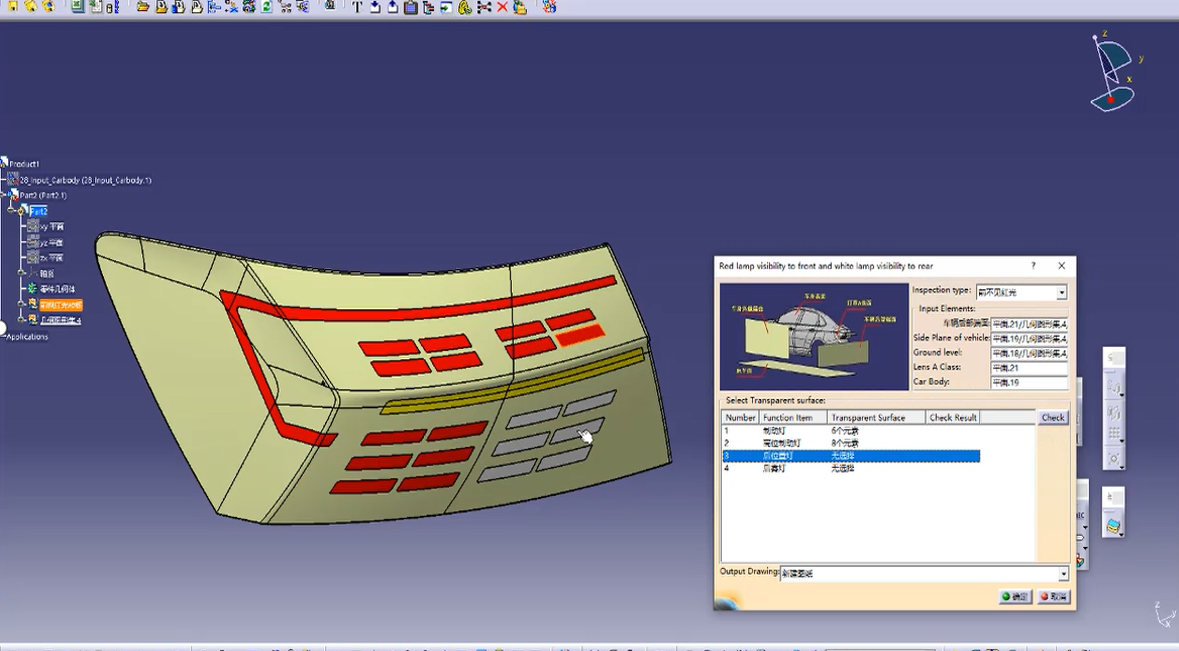
Task: Click the layered surface icon in right toolbar
Action: click(x=1113, y=525)
